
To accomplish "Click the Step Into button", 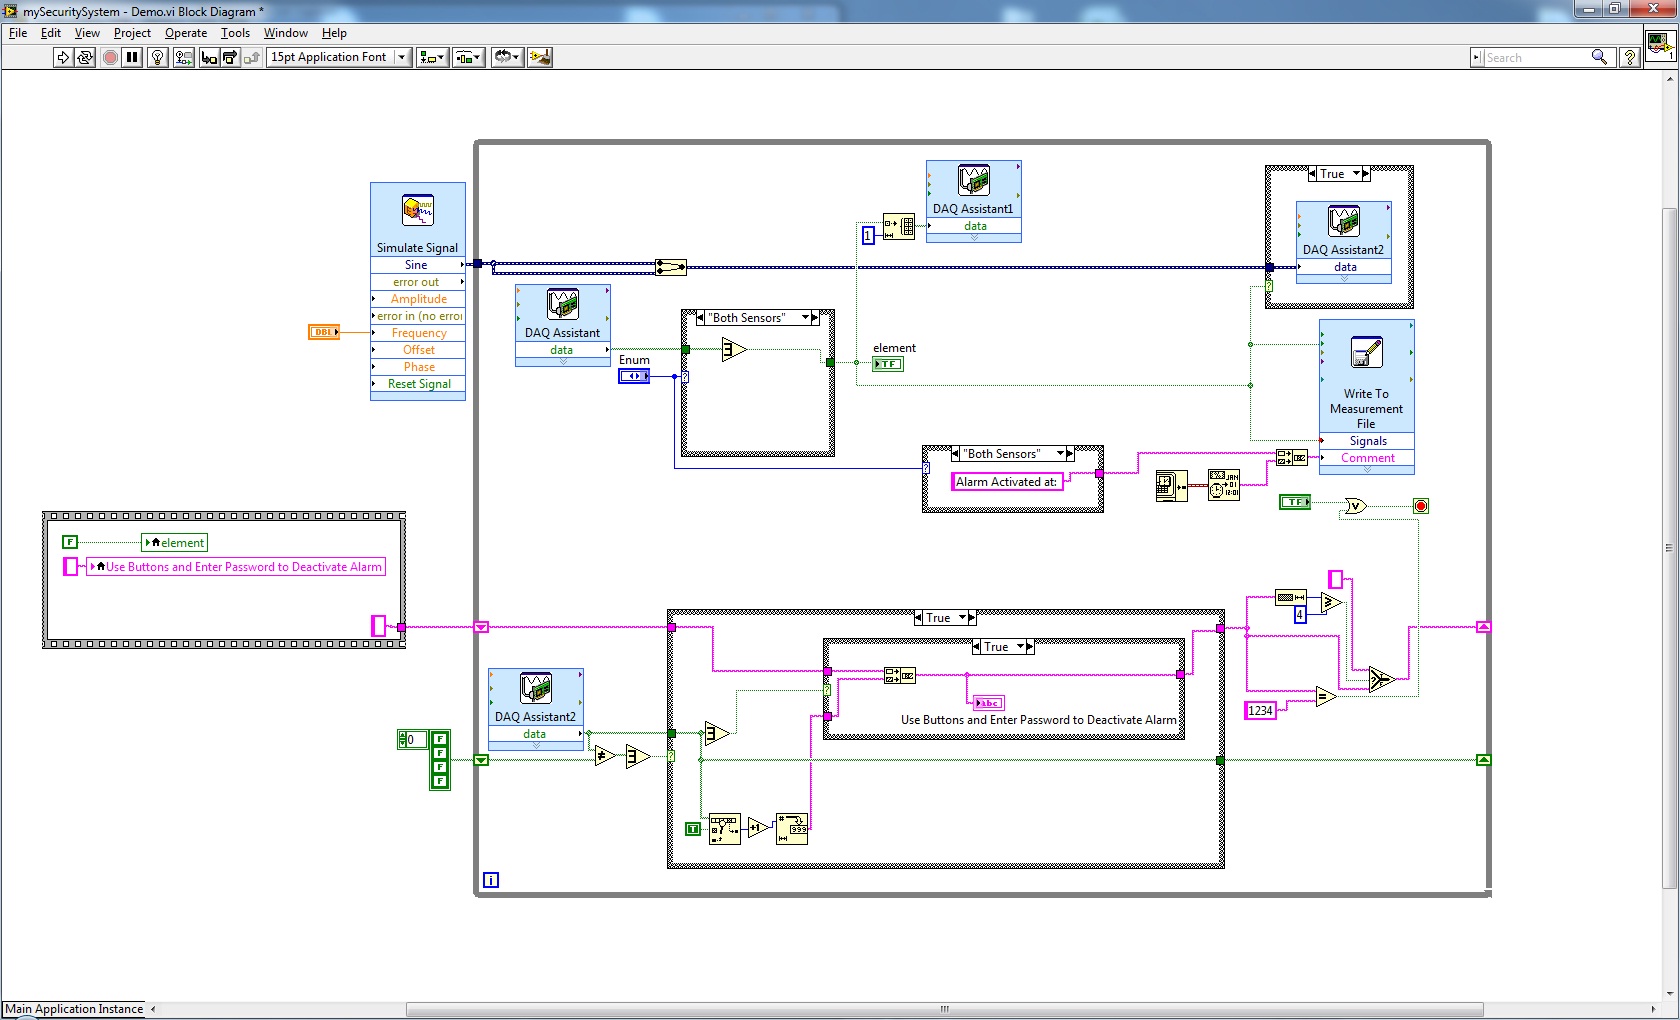I will [208, 57].
